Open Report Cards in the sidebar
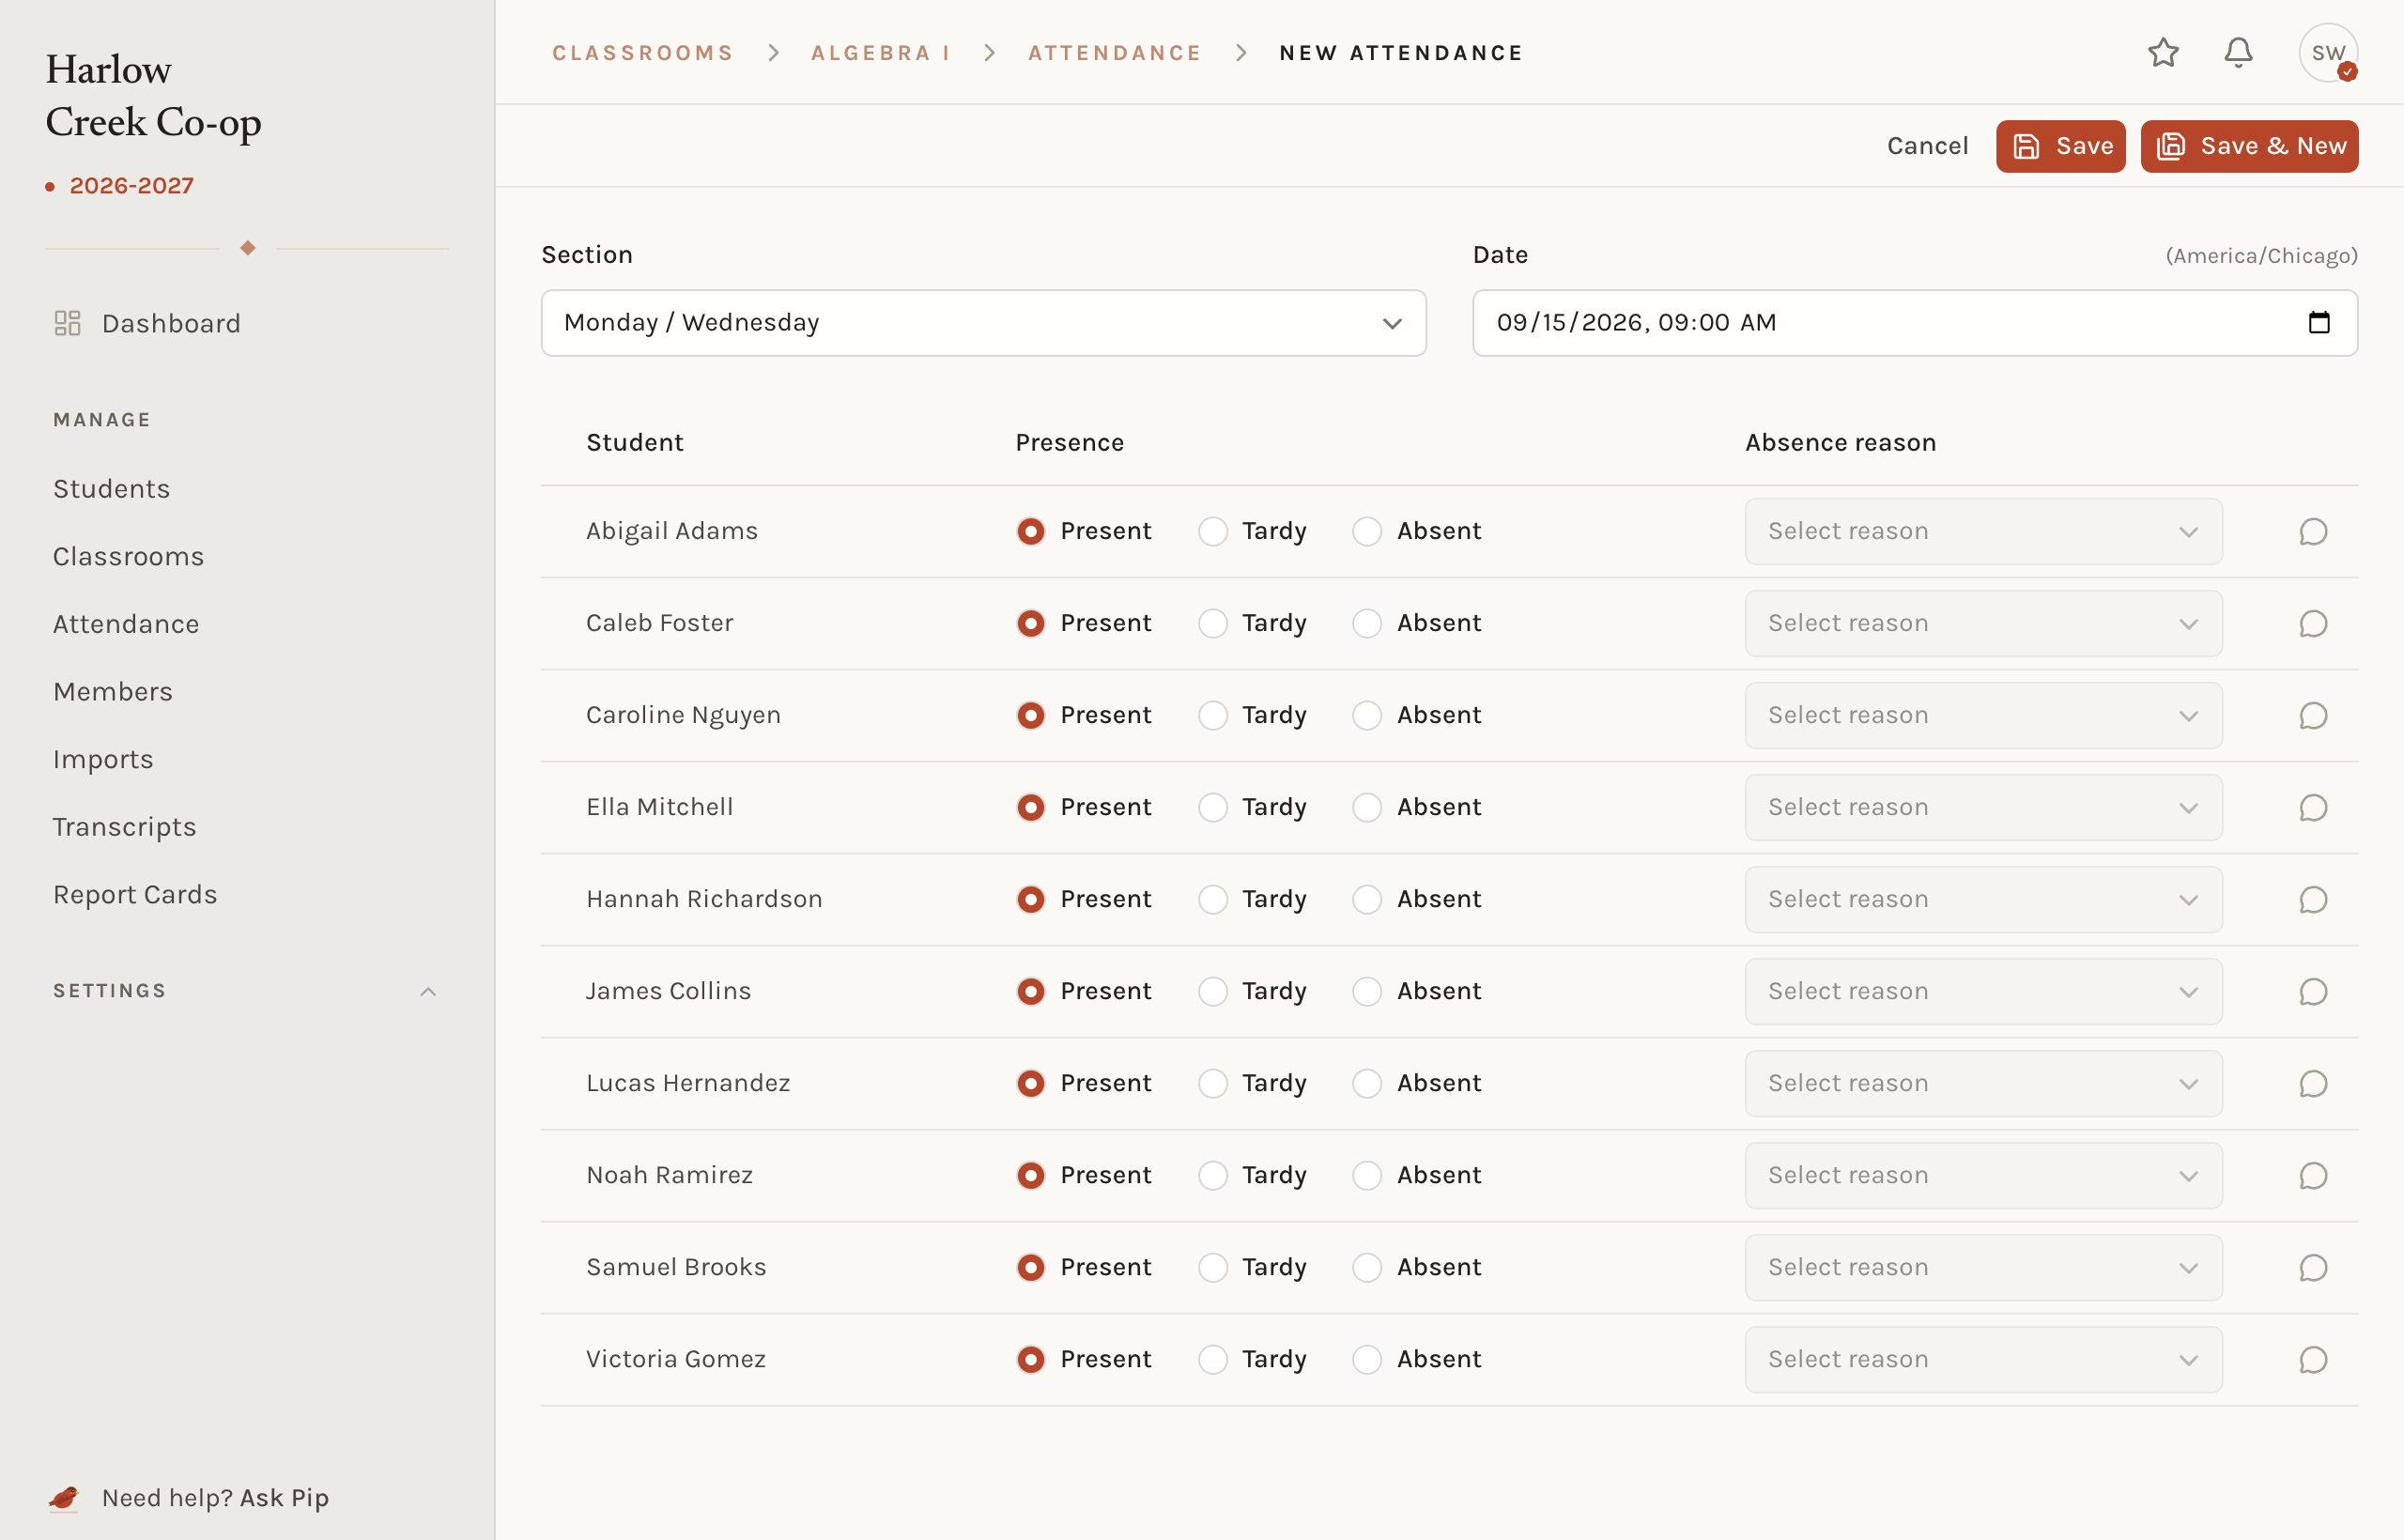Image resolution: width=2404 pixels, height=1540 pixels. click(x=135, y=894)
